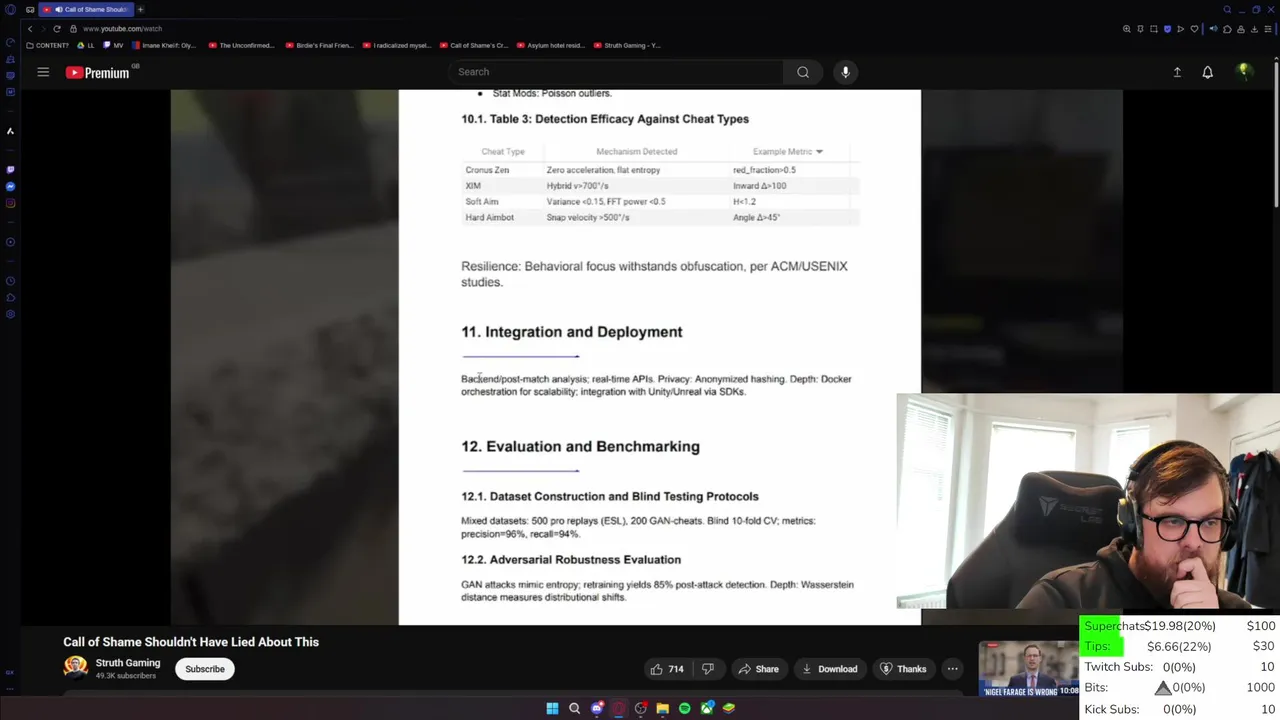Open the YouTube create/upload icon
Image resolution: width=1280 pixels, height=720 pixels.
[x=1177, y=72]
